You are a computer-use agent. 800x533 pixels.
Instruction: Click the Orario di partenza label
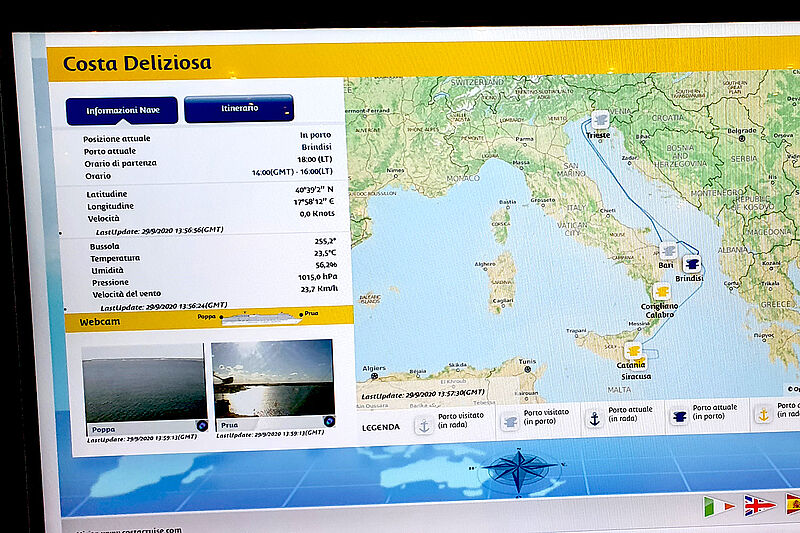[120, 164]
